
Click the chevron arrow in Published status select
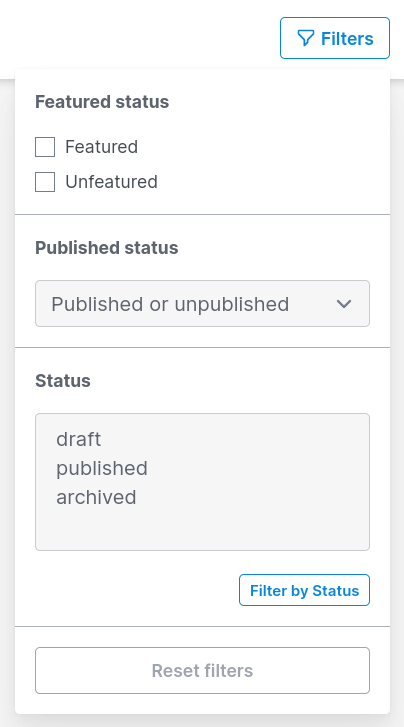(344, 304)
